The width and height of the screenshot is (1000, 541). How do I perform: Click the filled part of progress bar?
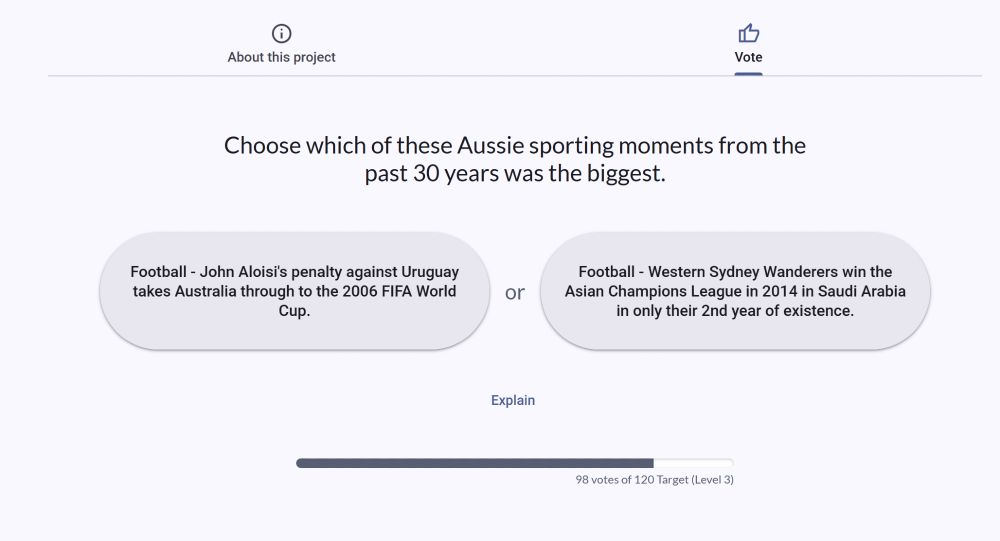point(474,463)
